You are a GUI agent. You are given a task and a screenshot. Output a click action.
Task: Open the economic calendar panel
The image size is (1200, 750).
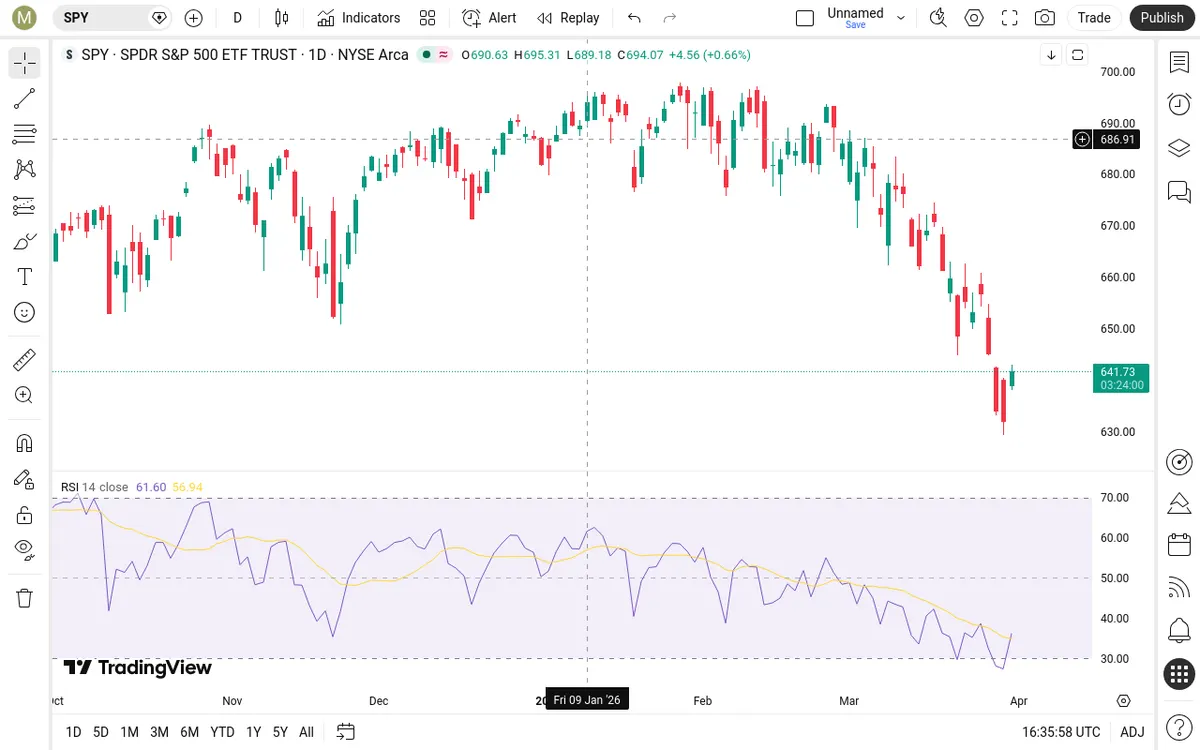point(1179,545)
